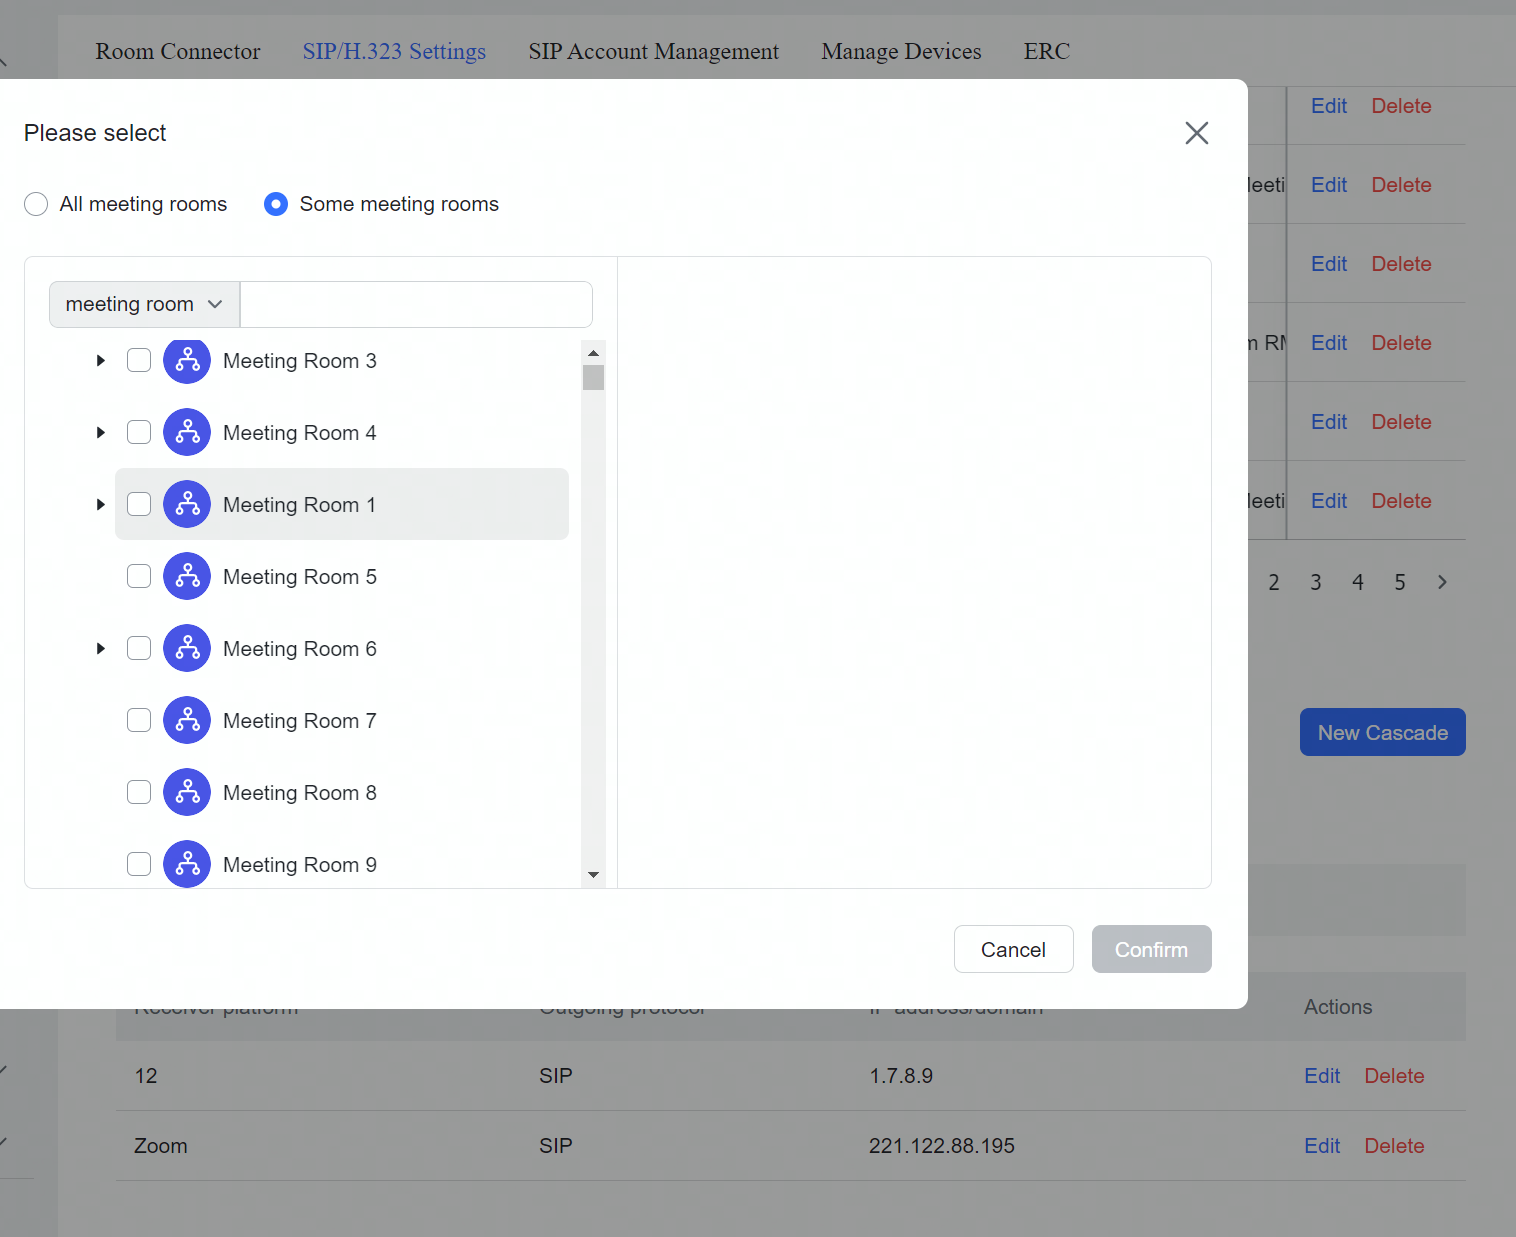Screen dimensions: 1516x1237
Task: Enable the Meeting Room 9 checkbox
Action: tap(139, 864)
